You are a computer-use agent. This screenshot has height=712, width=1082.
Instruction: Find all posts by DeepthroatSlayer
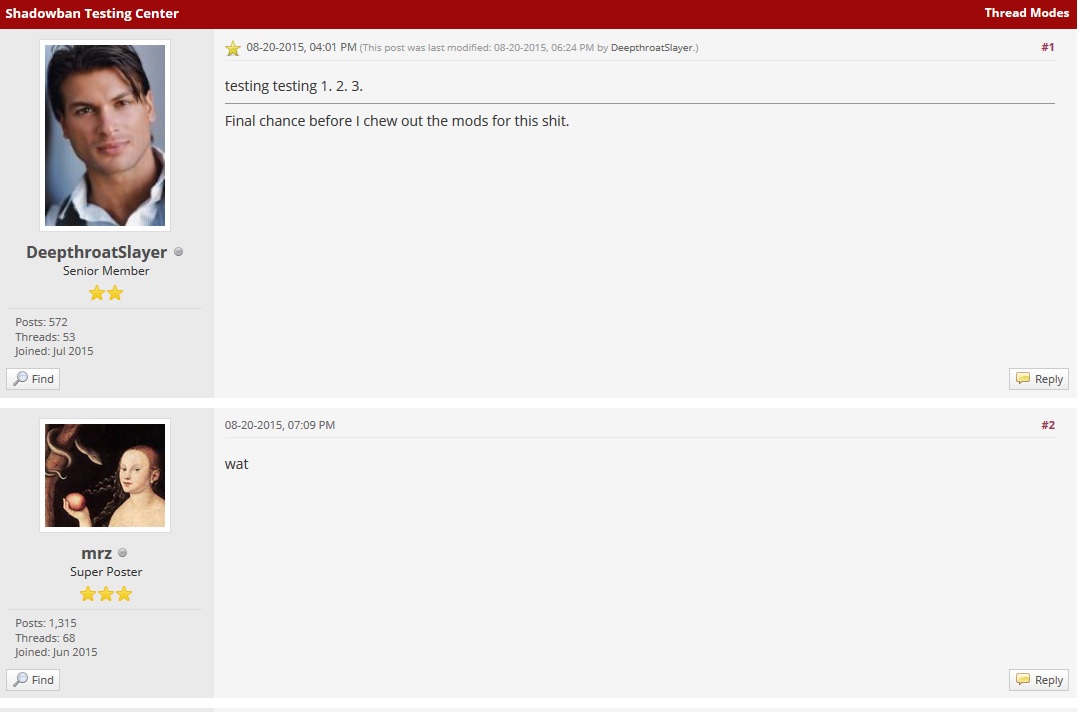tap(33, 379)
